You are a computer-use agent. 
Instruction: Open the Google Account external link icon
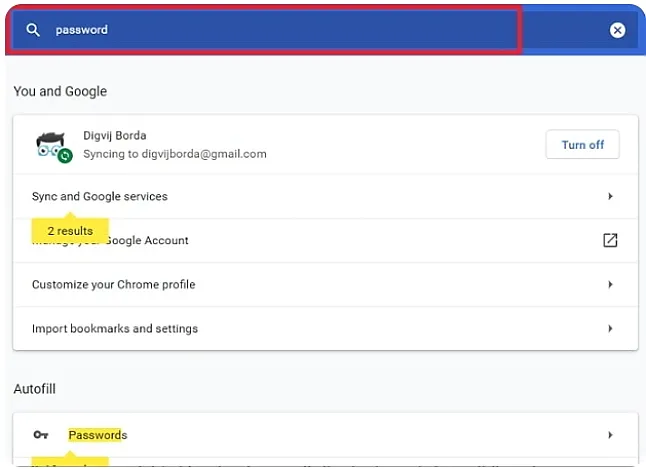[x=610, y=240]
